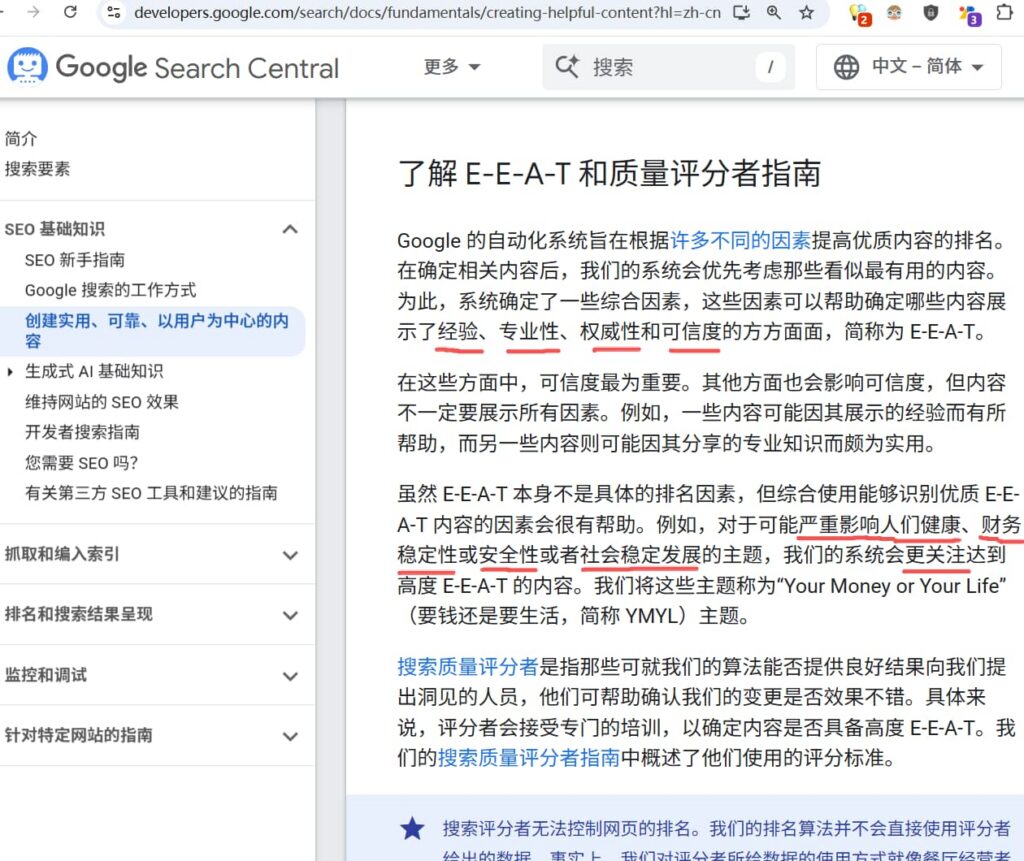The width and height of the screenshot is (1024, 861).
Task: Reload the page with refresh icon
Action: tap(71, 12)
